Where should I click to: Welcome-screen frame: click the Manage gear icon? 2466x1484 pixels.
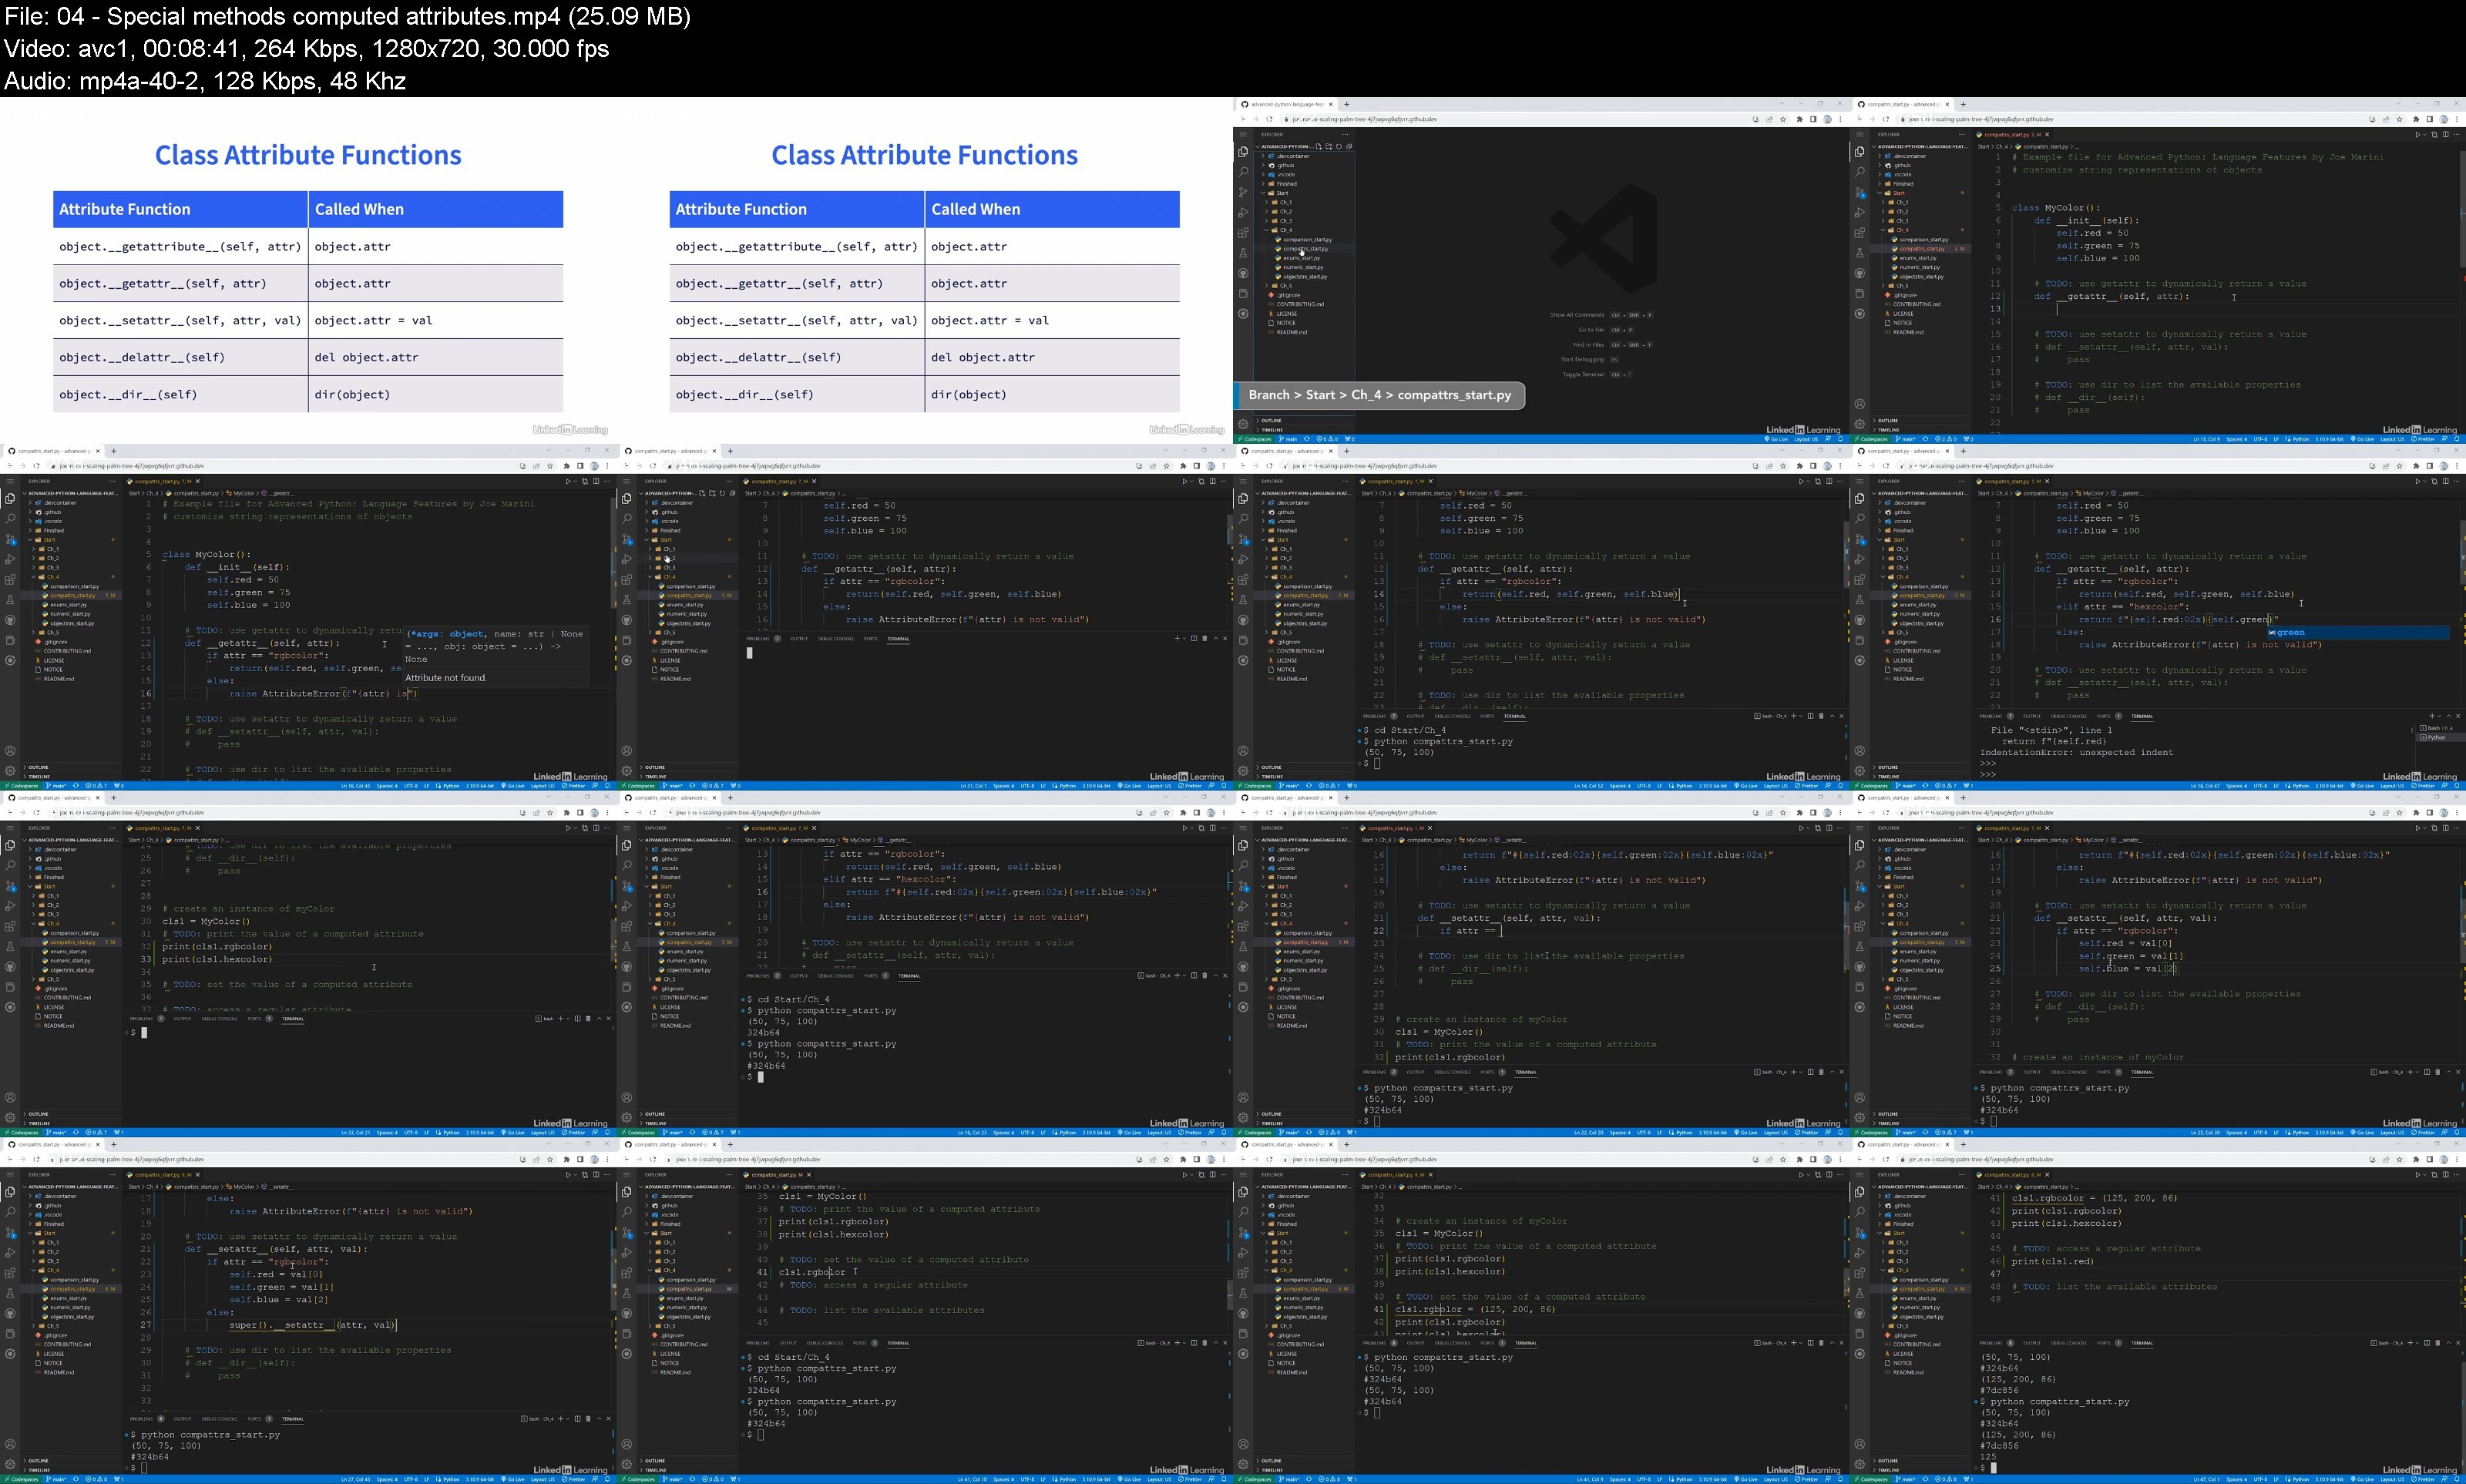1244,424
